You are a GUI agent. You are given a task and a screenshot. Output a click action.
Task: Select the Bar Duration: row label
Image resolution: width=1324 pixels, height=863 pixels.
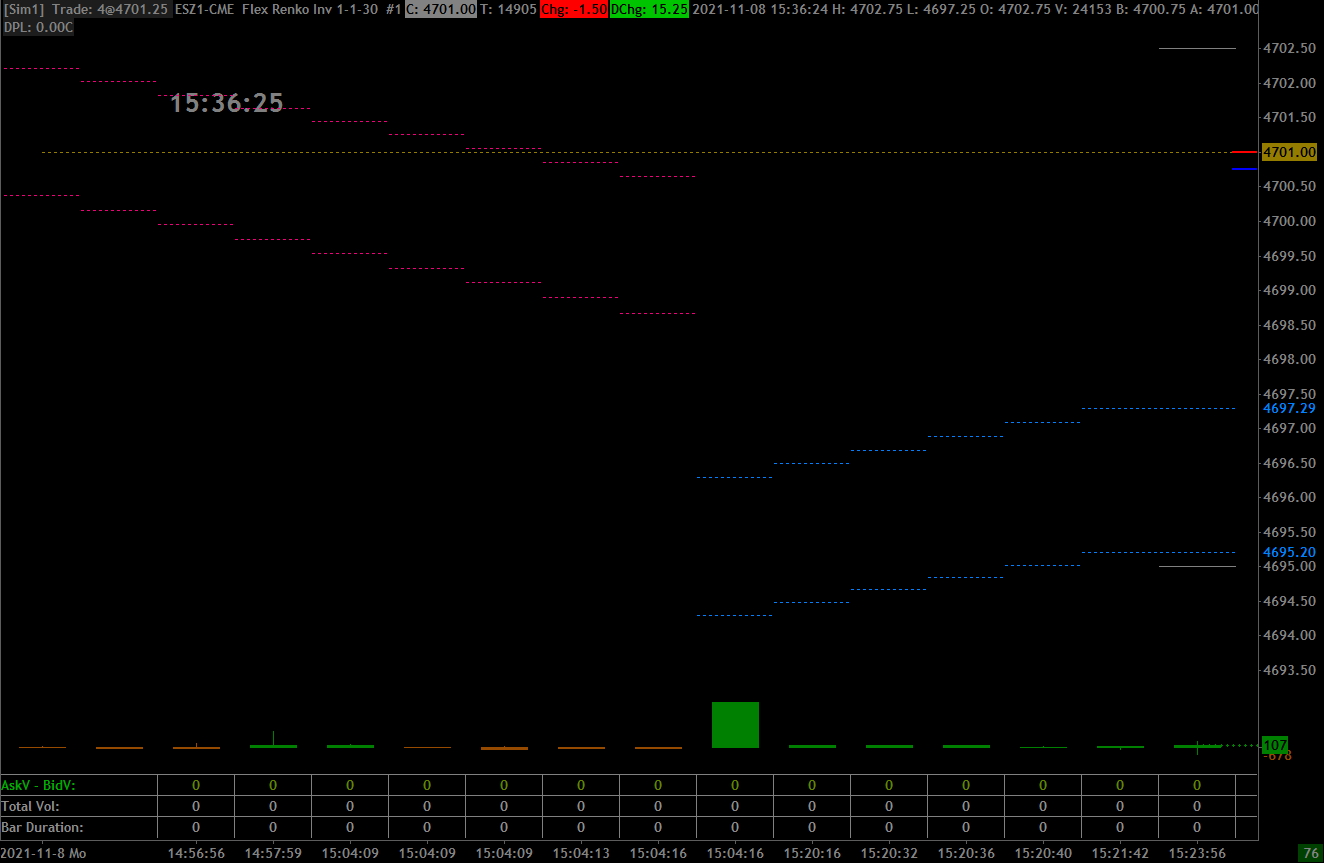43,827
